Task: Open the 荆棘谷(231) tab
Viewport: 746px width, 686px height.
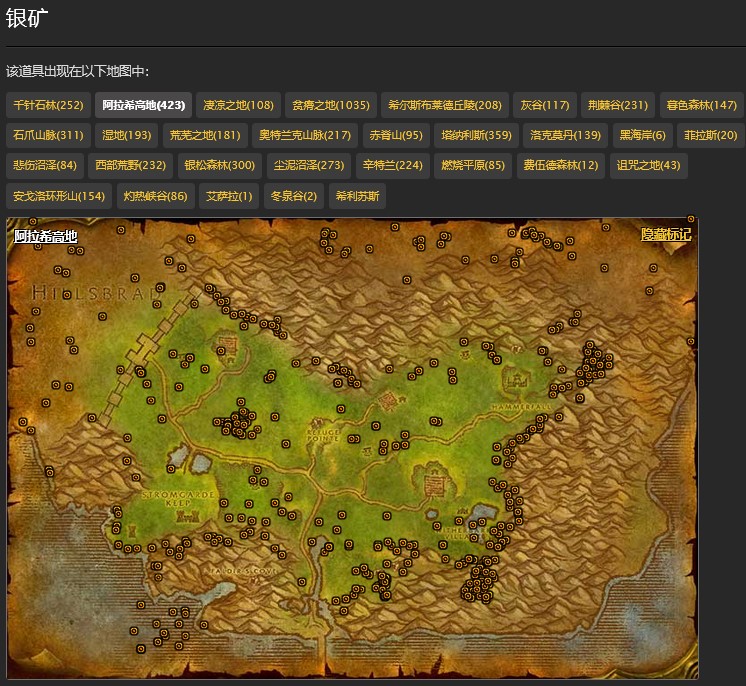Action: click(x=618, y=105)
